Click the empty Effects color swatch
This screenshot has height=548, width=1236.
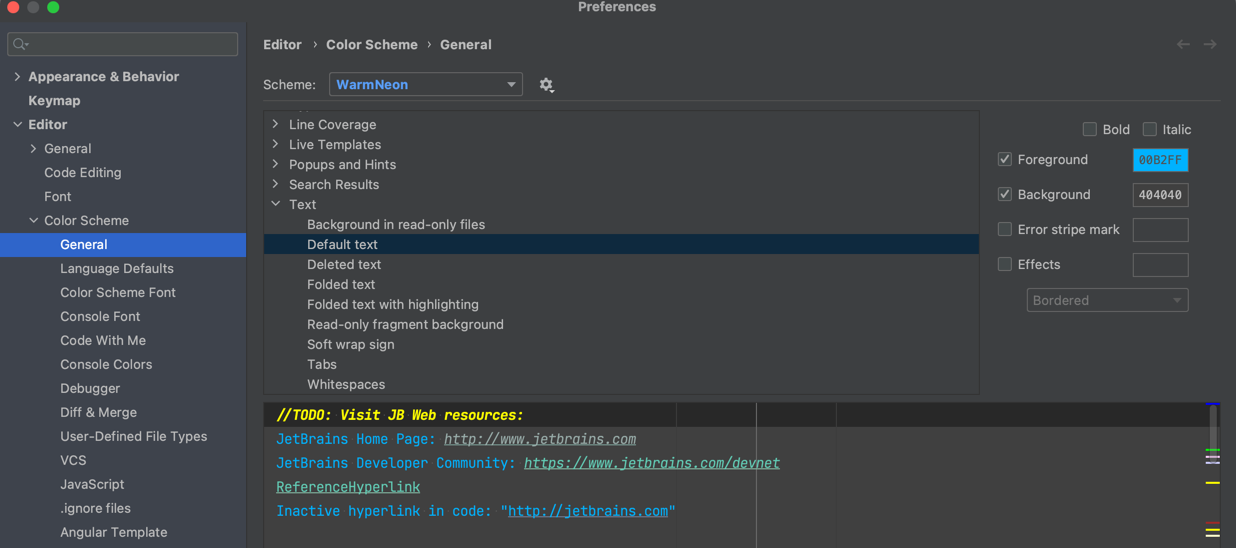tap(1160, 265)
